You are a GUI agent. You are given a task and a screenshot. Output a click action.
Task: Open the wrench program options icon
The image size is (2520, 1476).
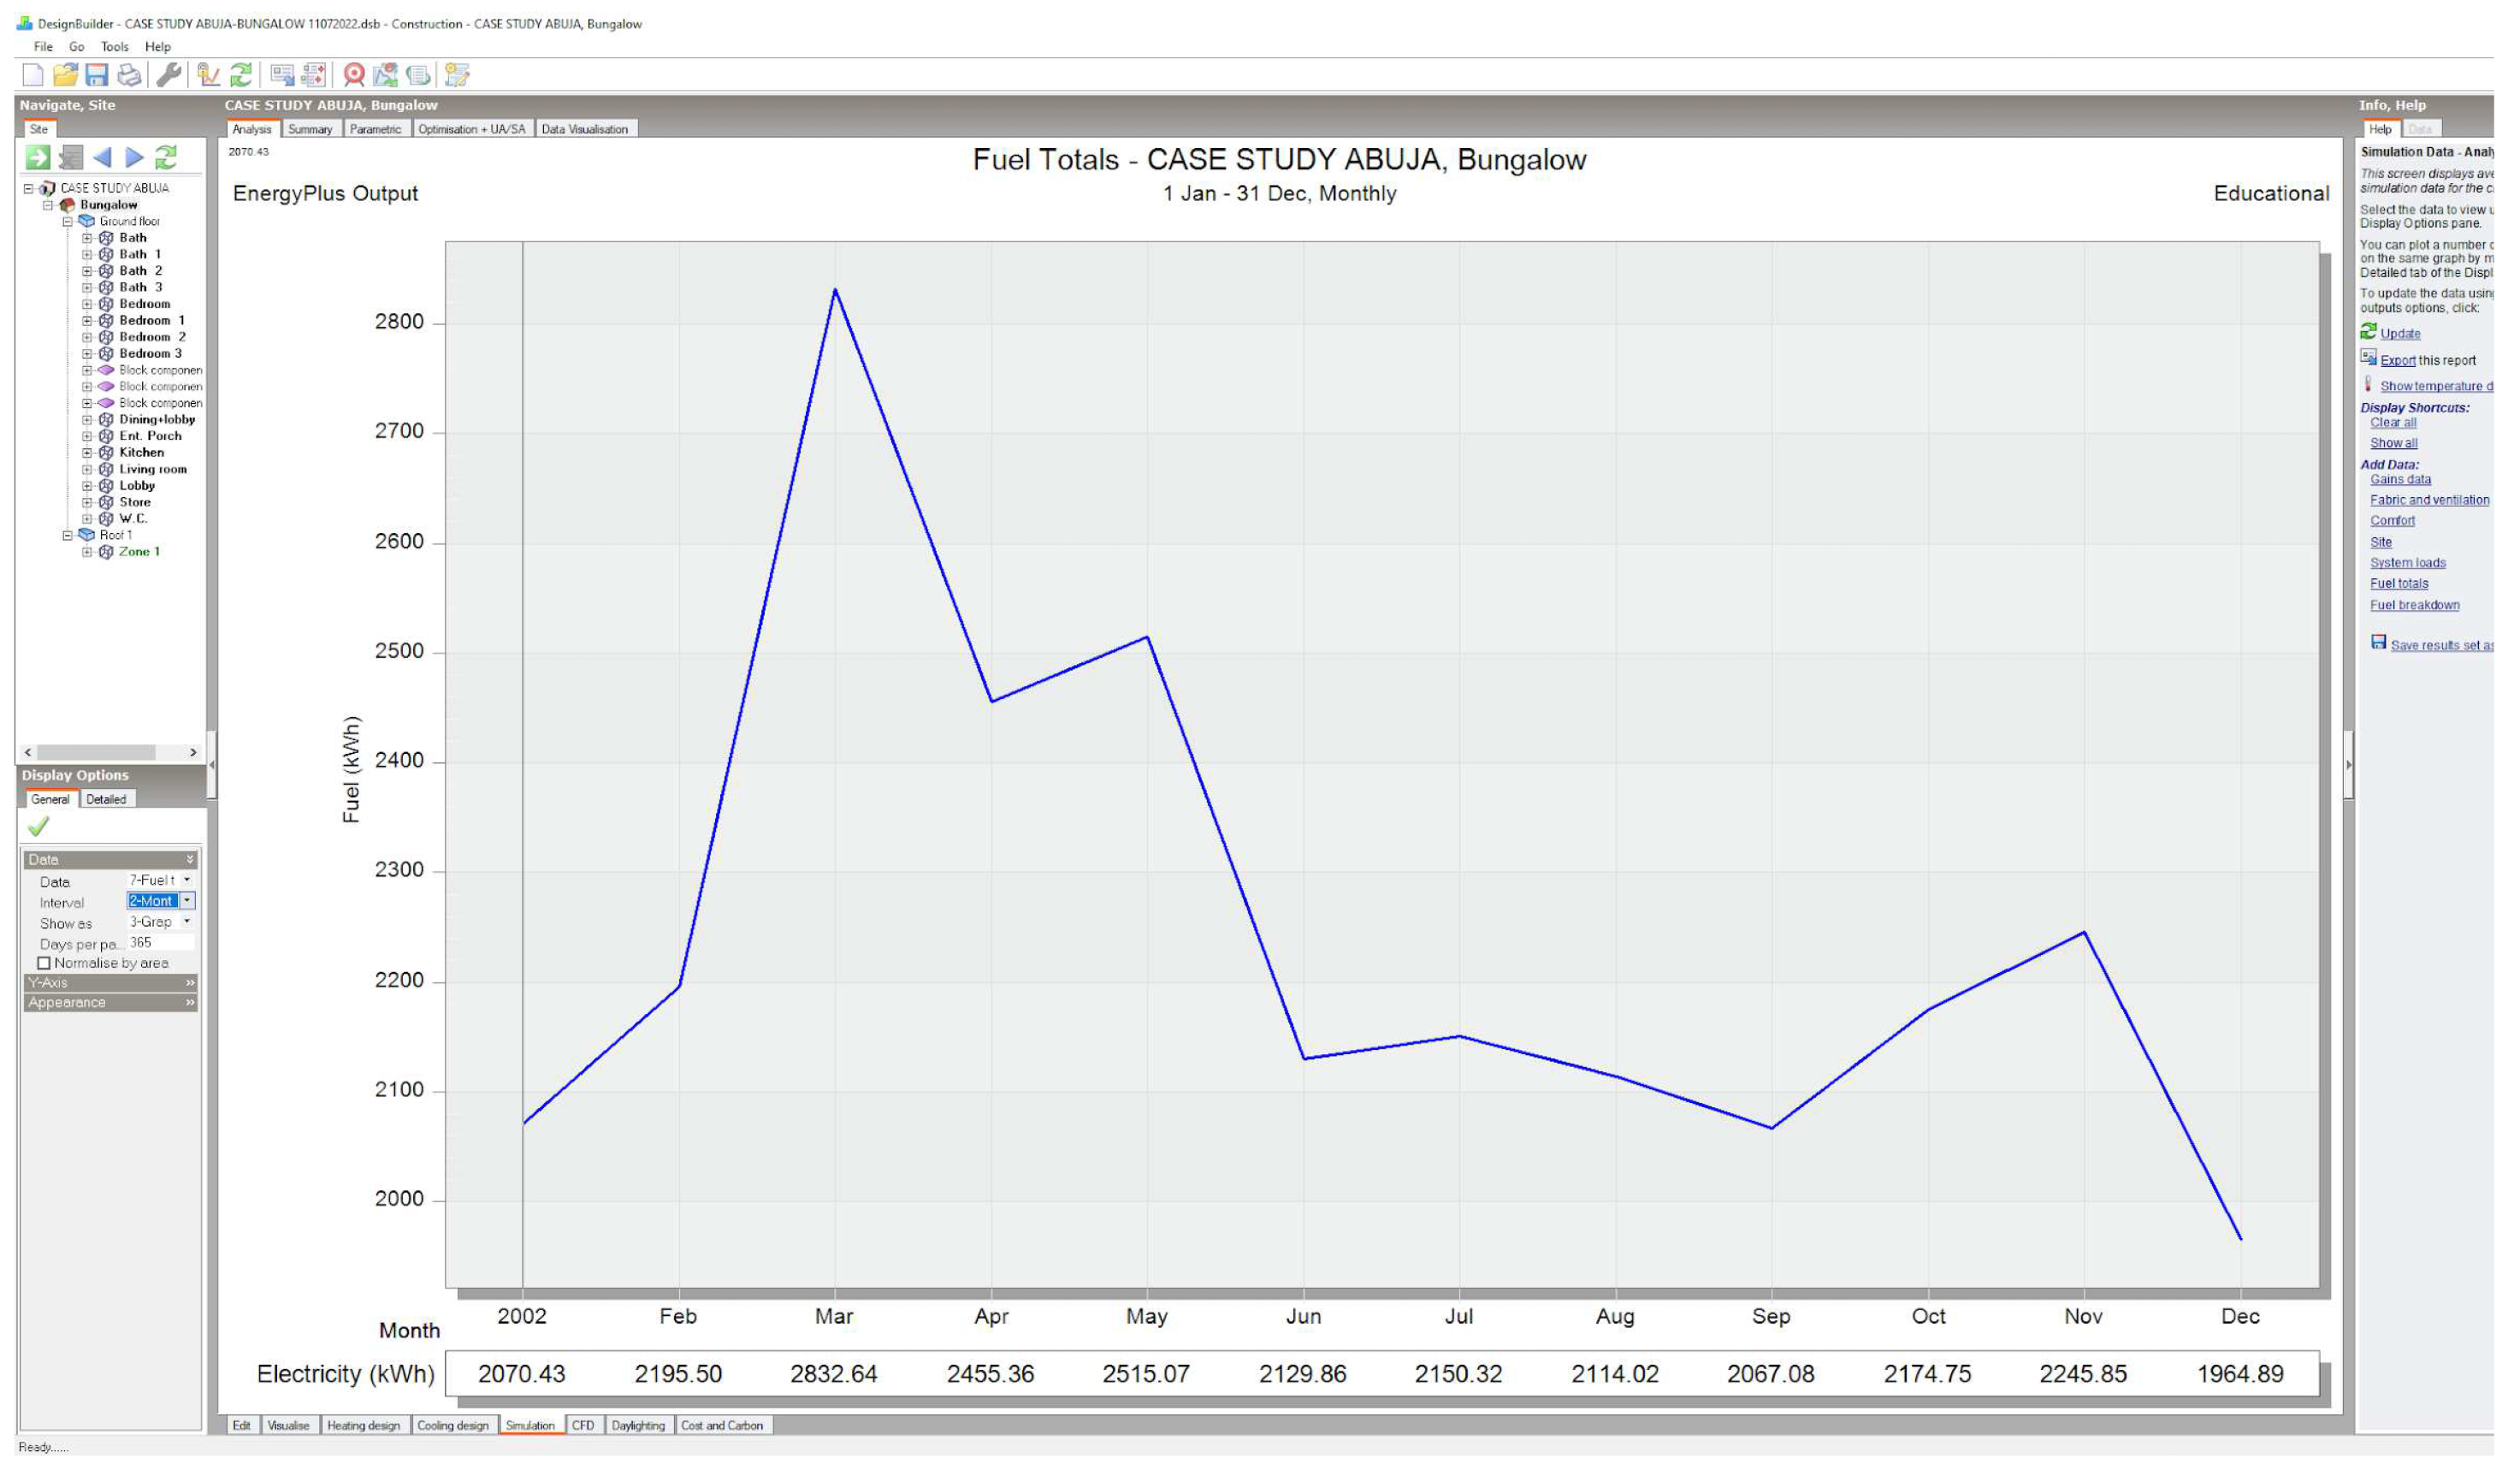(169, 75)
